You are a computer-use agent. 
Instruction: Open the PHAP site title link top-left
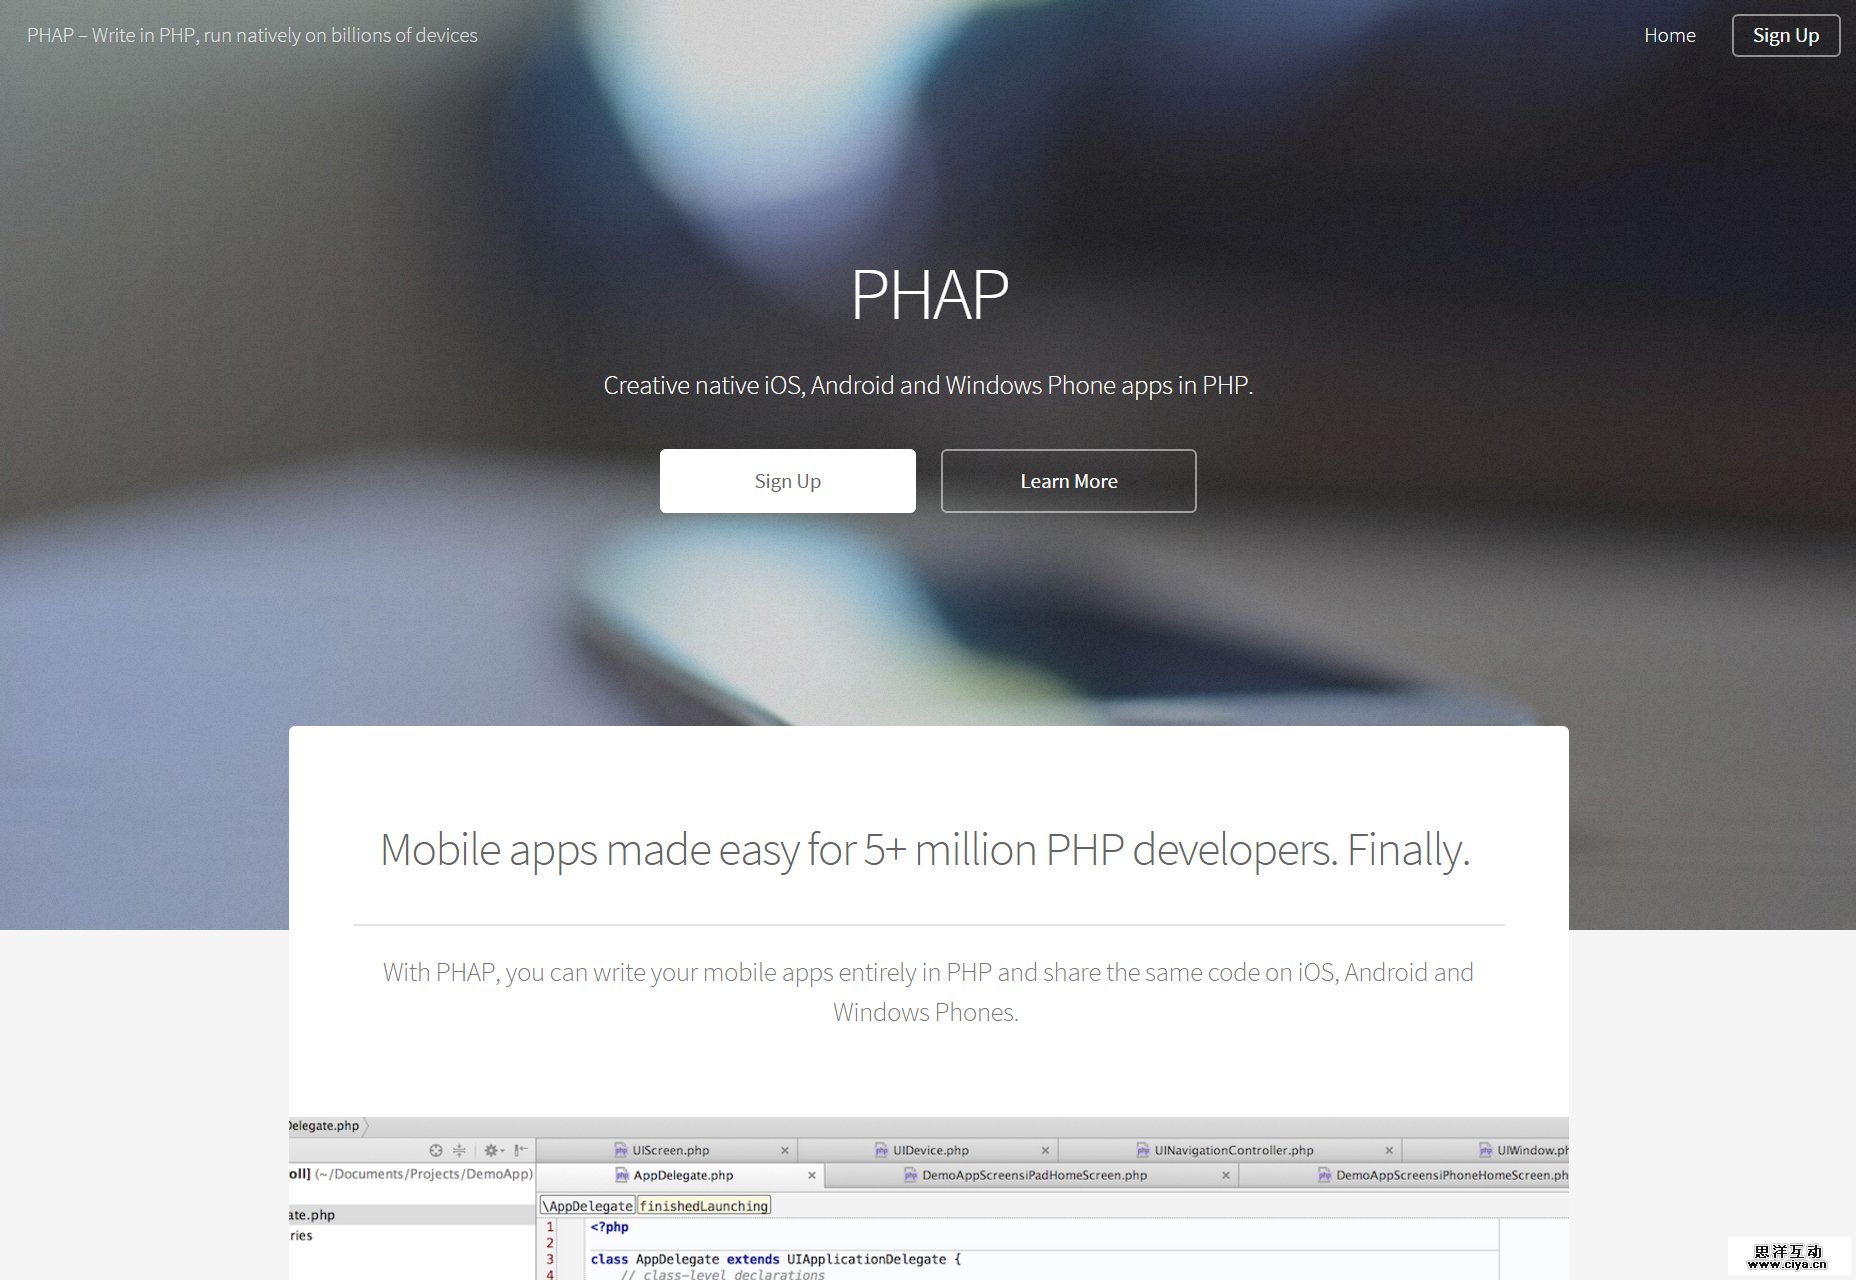click(252, 34)
